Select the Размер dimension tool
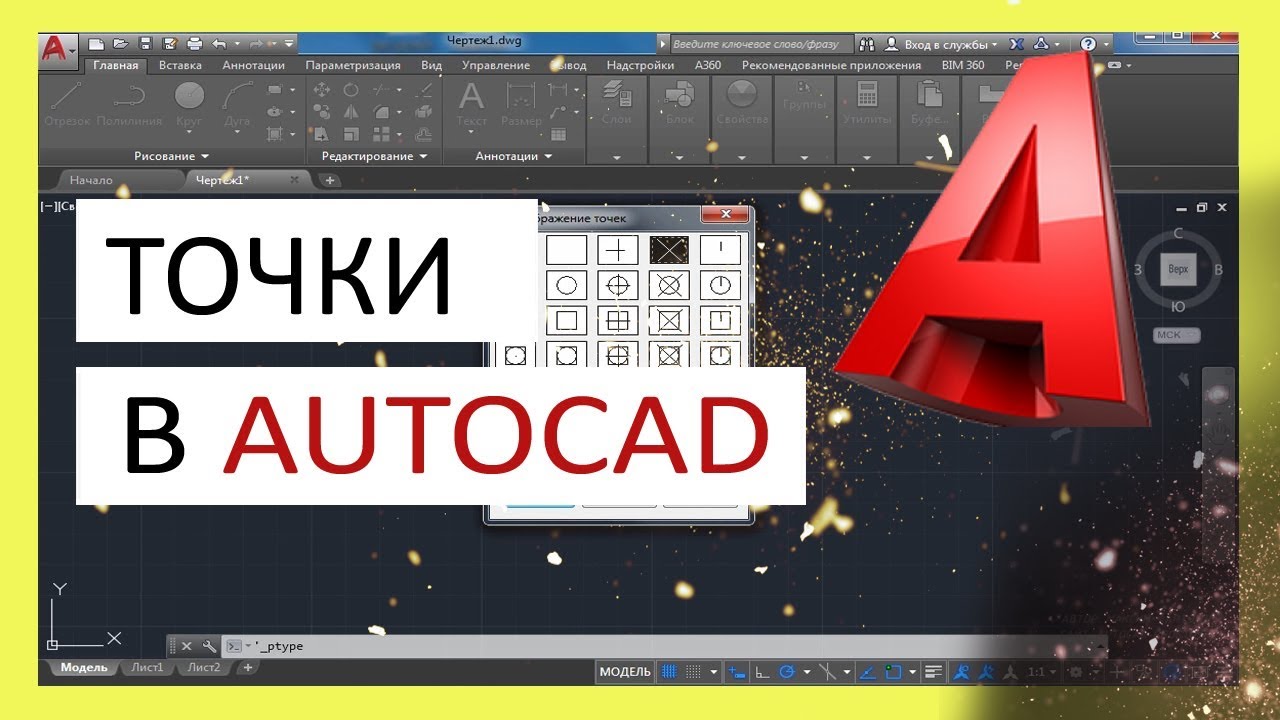 click(521, 104)
